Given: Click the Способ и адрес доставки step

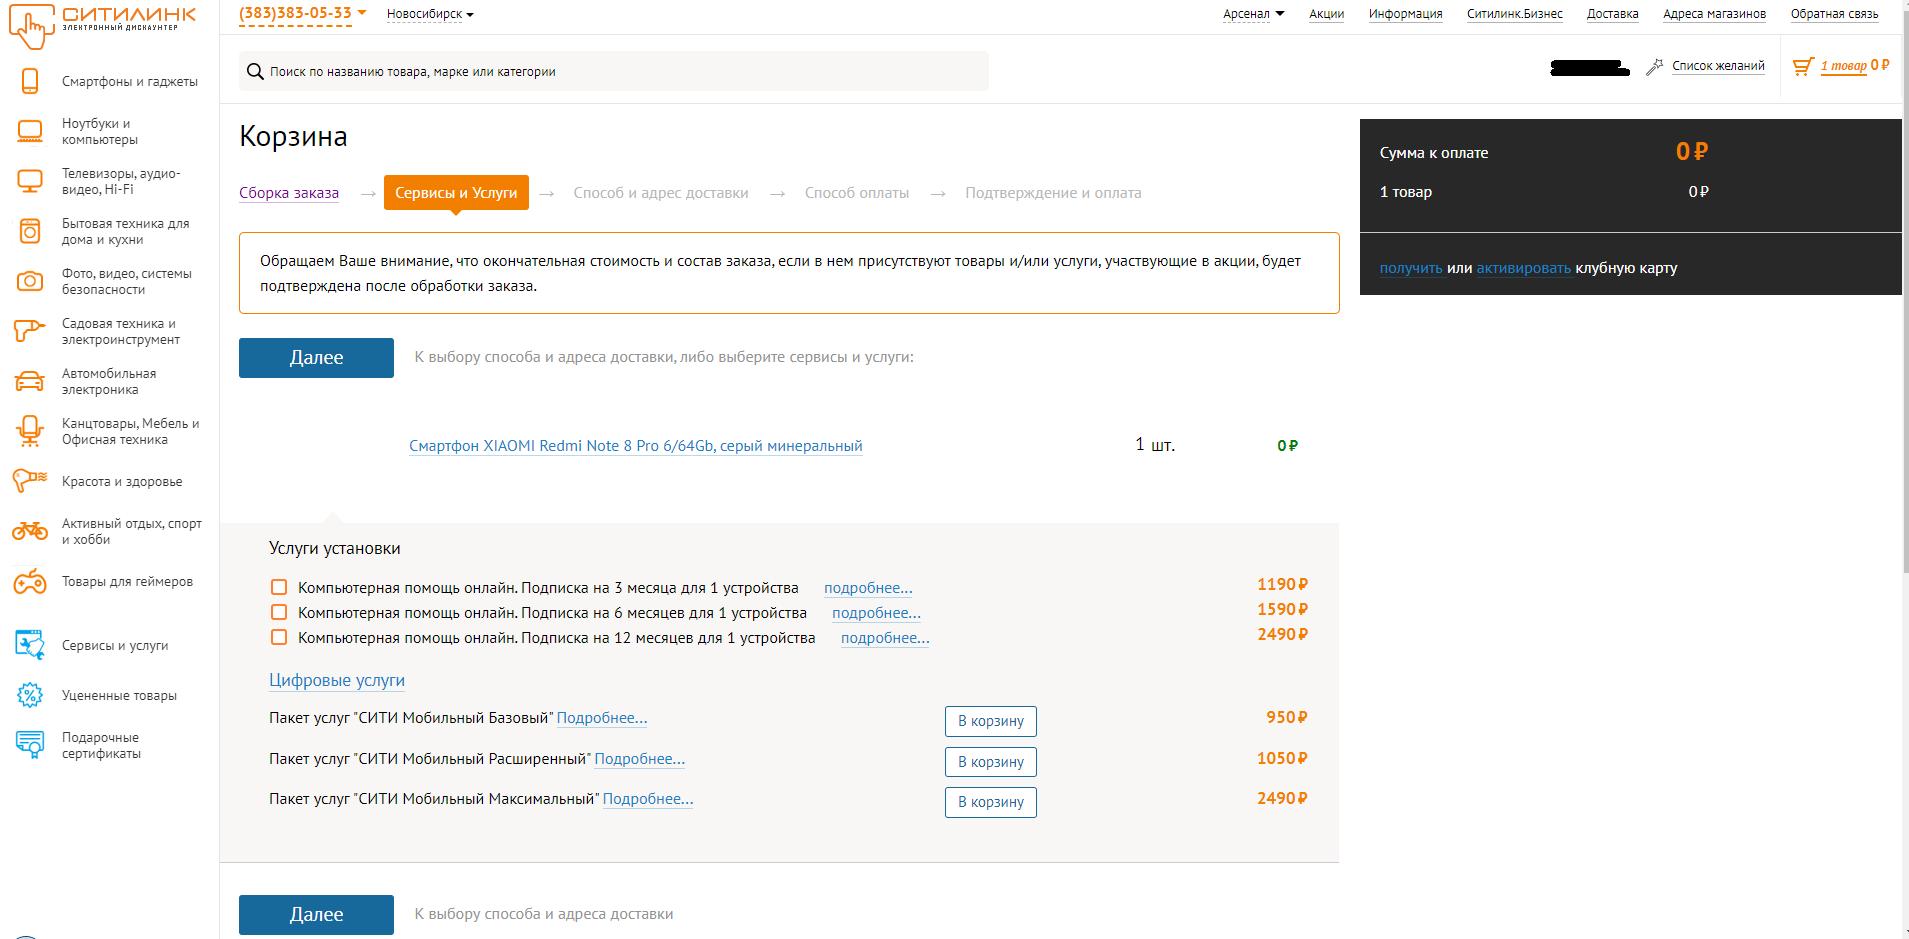Looking at the screenshot, I should [661, 193].
